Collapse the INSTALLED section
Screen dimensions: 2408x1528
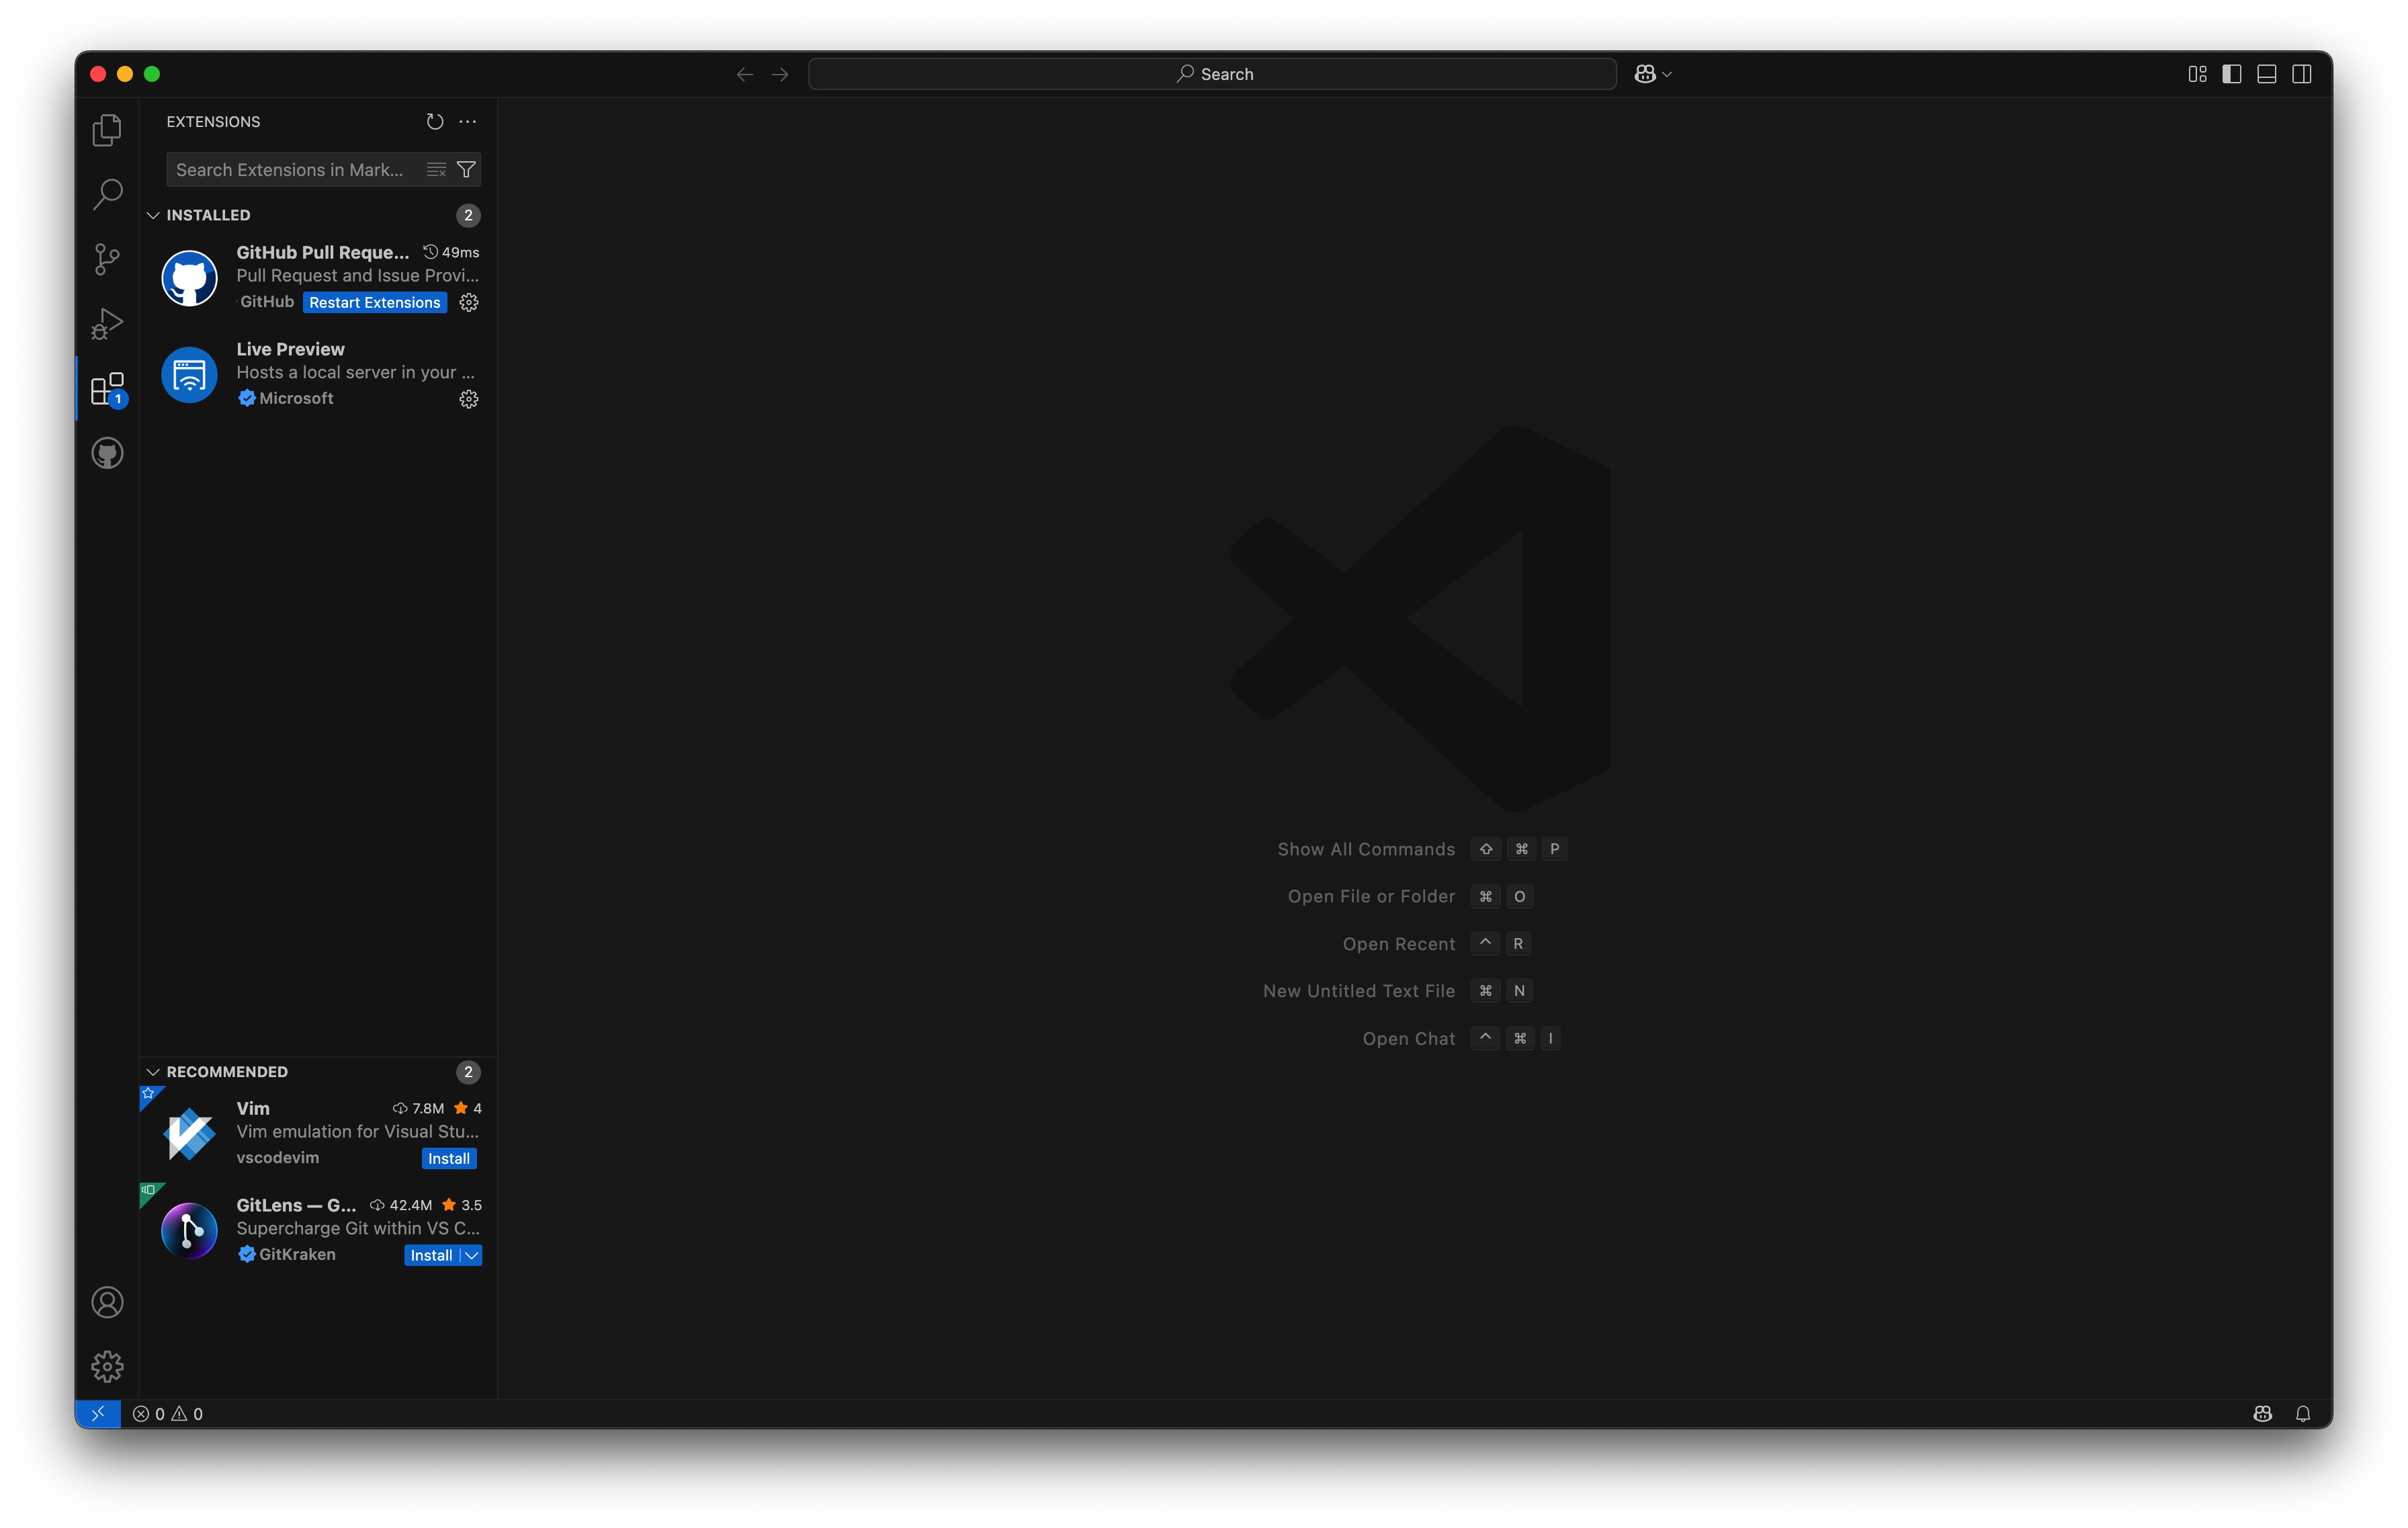[x=154, y=215]
